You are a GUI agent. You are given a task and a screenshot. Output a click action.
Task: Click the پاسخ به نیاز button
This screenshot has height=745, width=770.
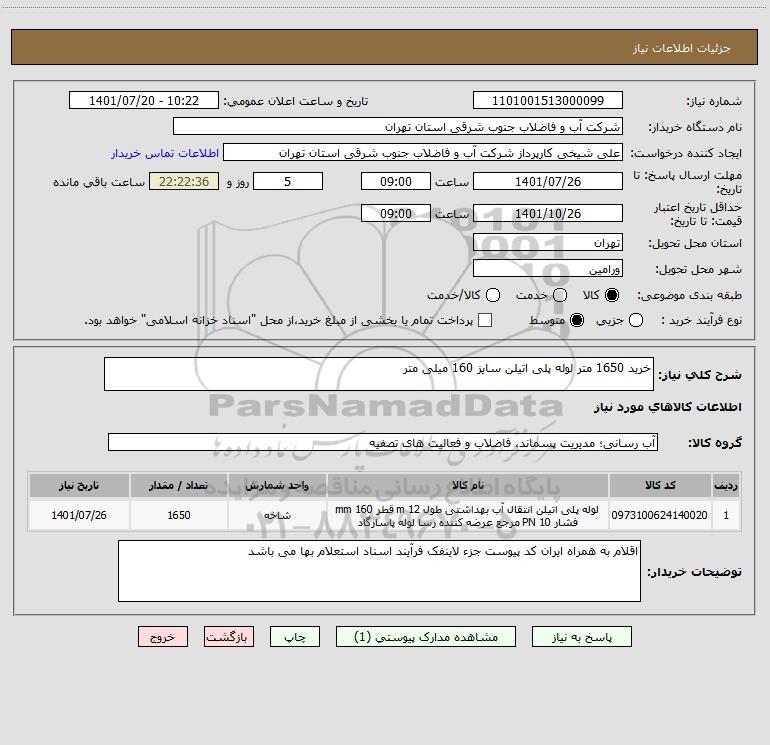tap(582, 637)
